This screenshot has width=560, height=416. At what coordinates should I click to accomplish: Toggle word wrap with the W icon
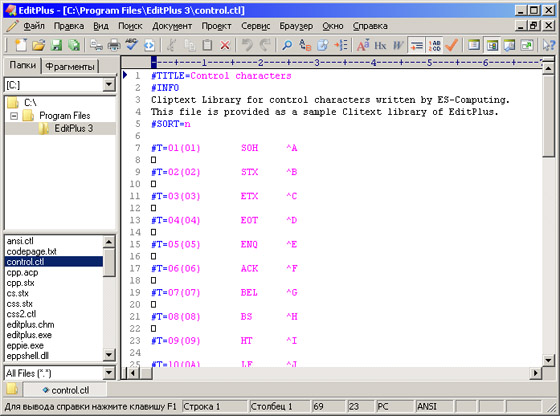398,45
